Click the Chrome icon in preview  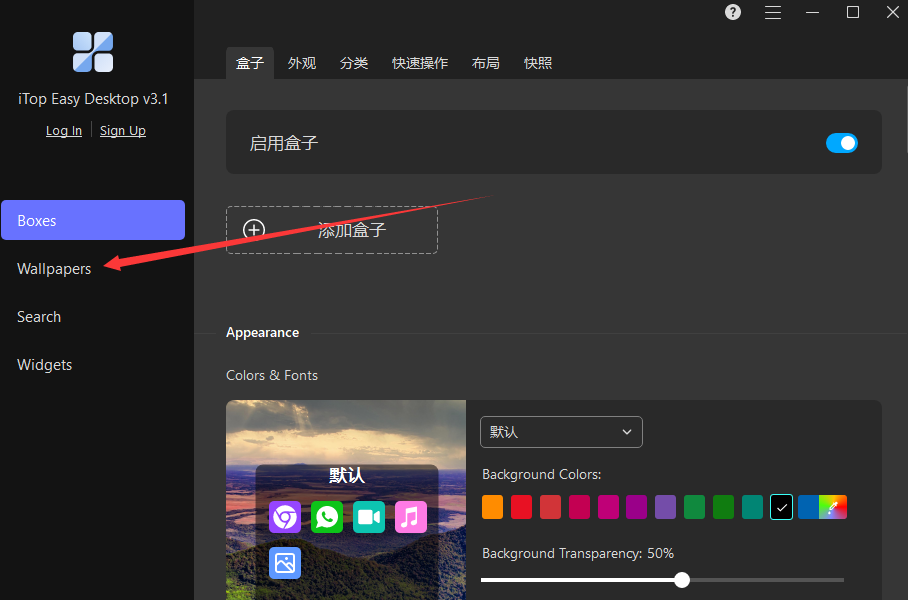pyautogui.click(x=285, y=517)
